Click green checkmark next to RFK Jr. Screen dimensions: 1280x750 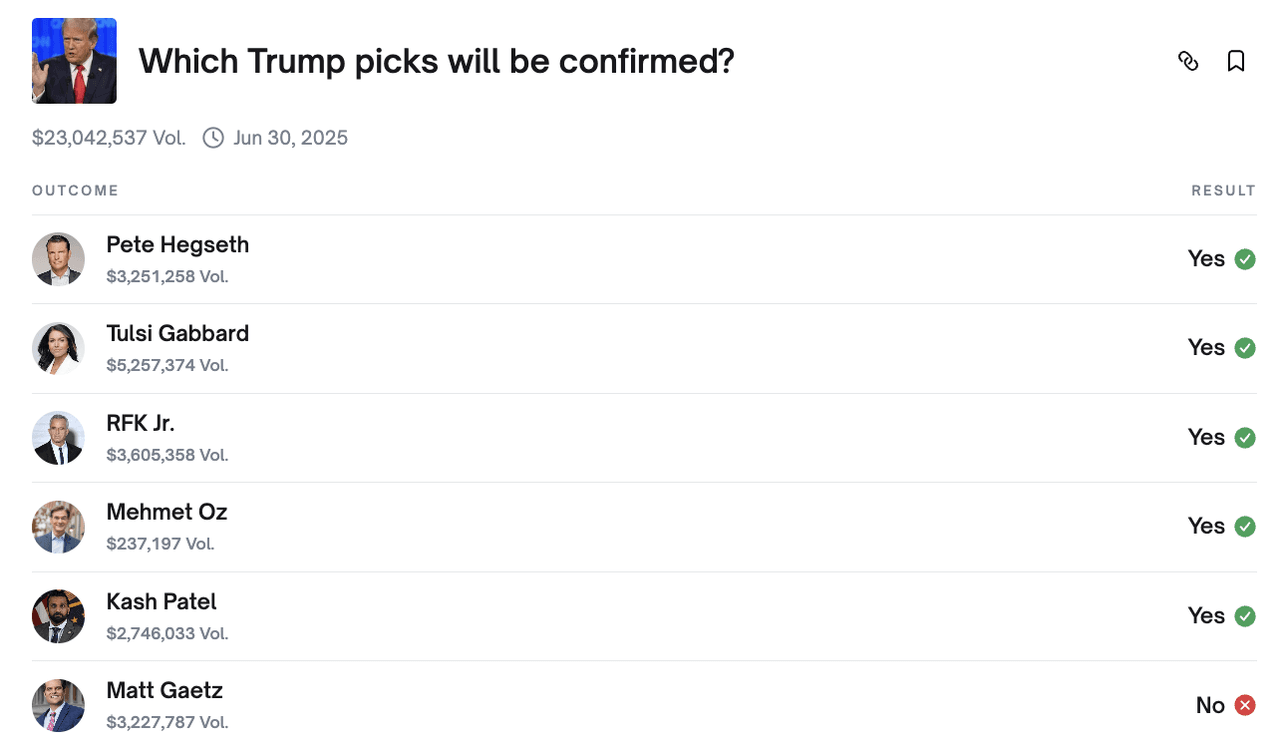1245,438
